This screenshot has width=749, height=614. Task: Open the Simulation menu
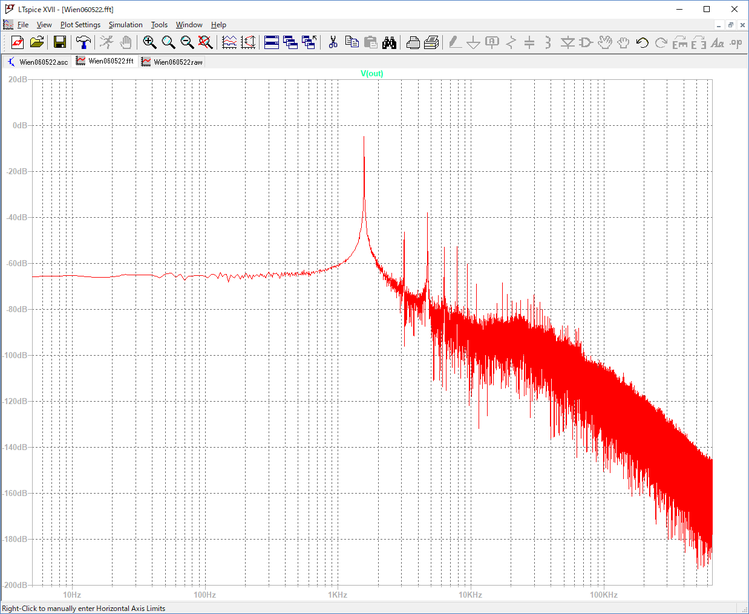125,24
